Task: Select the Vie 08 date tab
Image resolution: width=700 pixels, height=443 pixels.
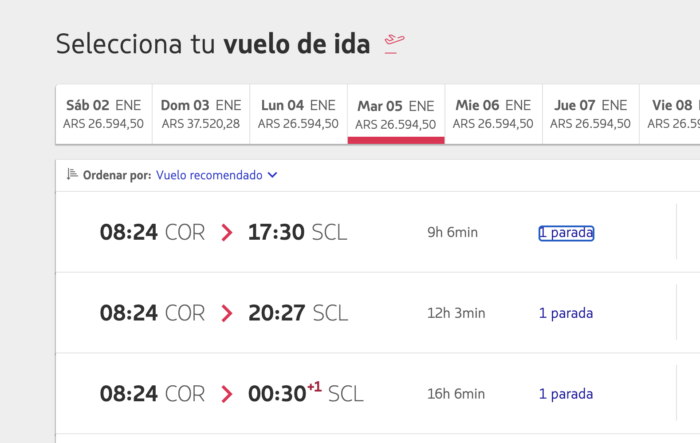Action: pos(673,114)
